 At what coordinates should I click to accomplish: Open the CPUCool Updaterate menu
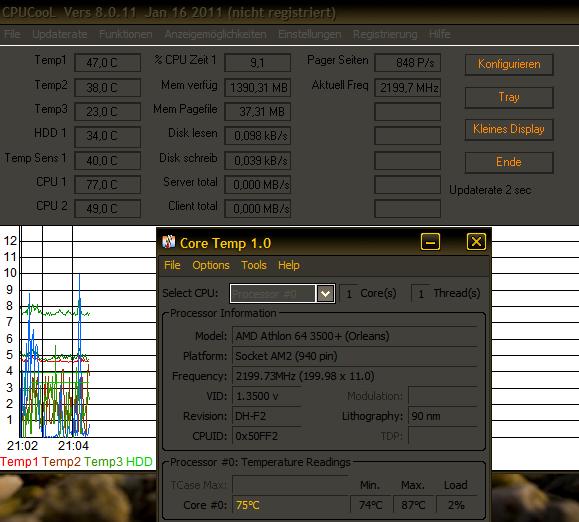coord(60,34)
